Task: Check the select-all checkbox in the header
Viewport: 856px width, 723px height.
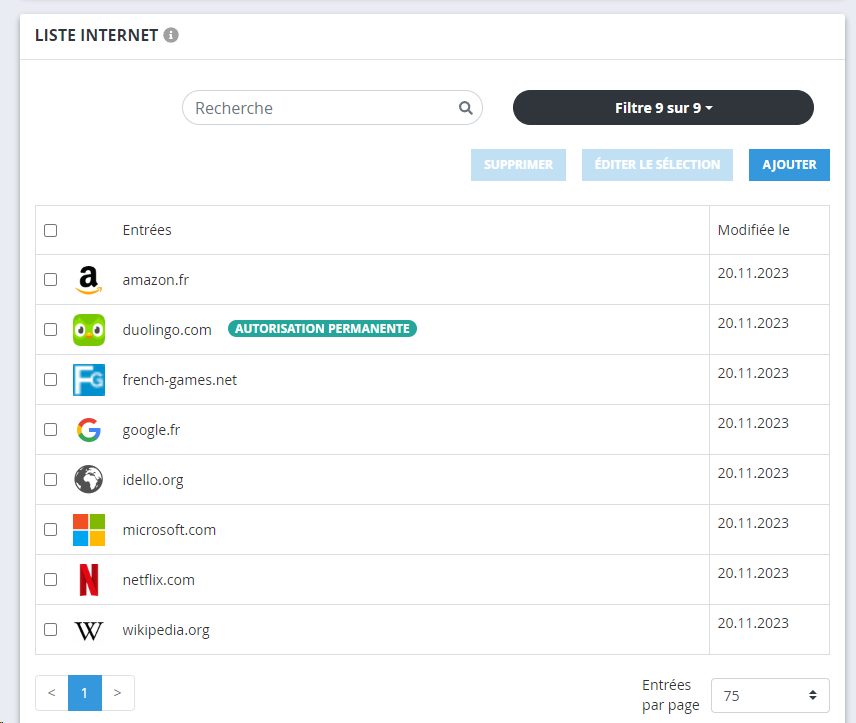Action: pyautogui.click(x=50, y=230)
